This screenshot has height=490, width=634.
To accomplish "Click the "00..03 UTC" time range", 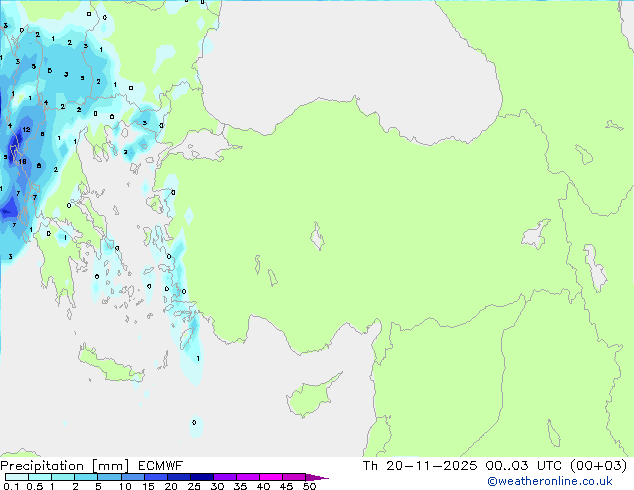I will [x=523, y=466].
